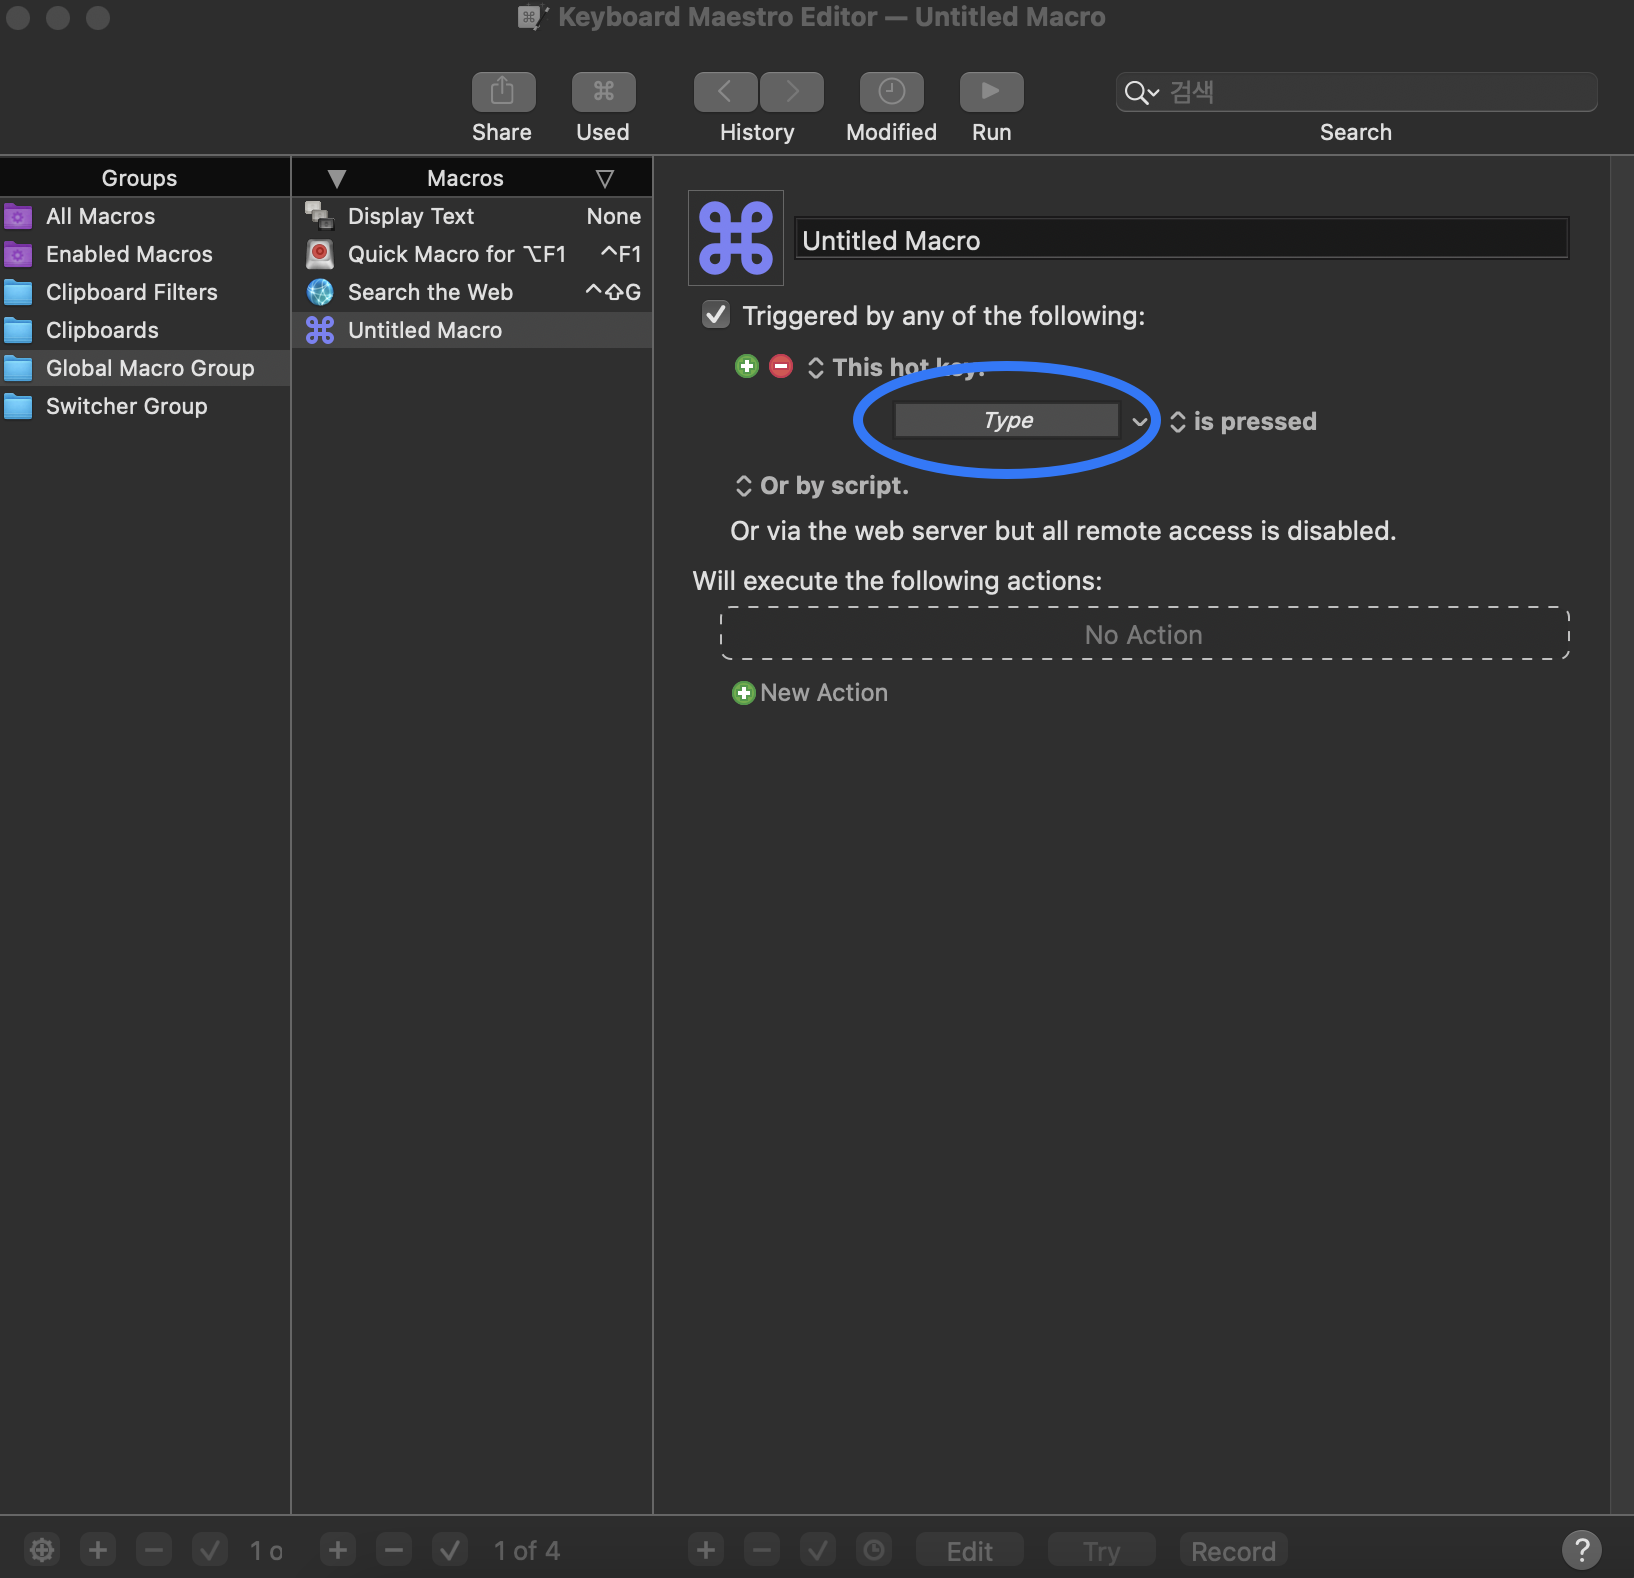Open the 'Or by script' popup
1634x1578 pixels.
point(743,486)
